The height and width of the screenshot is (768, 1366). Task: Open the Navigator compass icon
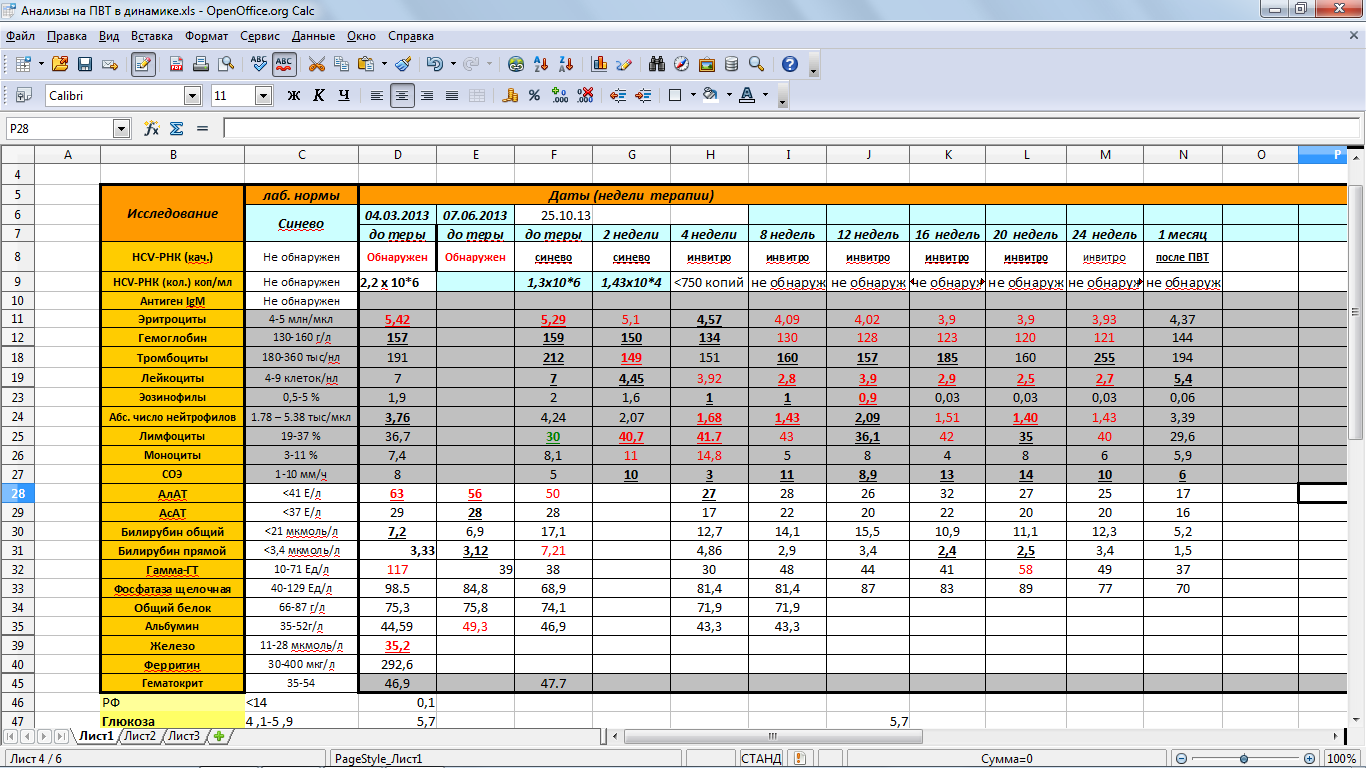pyautogui.click(x=681, y=64)
